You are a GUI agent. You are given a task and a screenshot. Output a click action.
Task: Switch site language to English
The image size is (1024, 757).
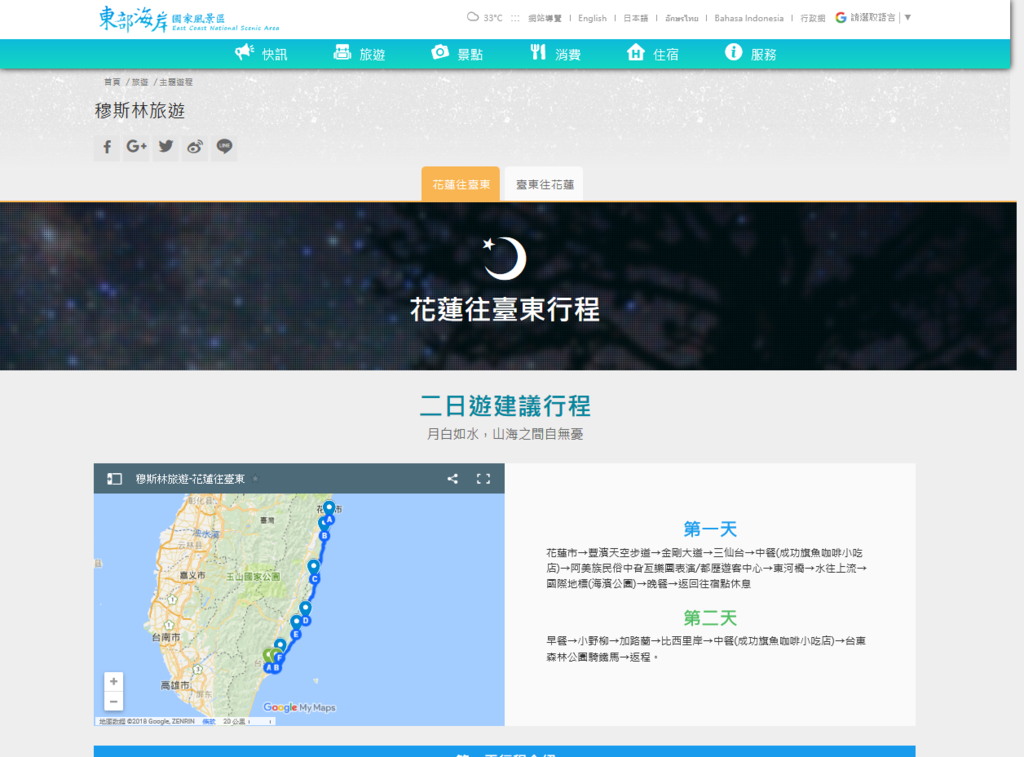pyautogui.click(x=592, y=18)
